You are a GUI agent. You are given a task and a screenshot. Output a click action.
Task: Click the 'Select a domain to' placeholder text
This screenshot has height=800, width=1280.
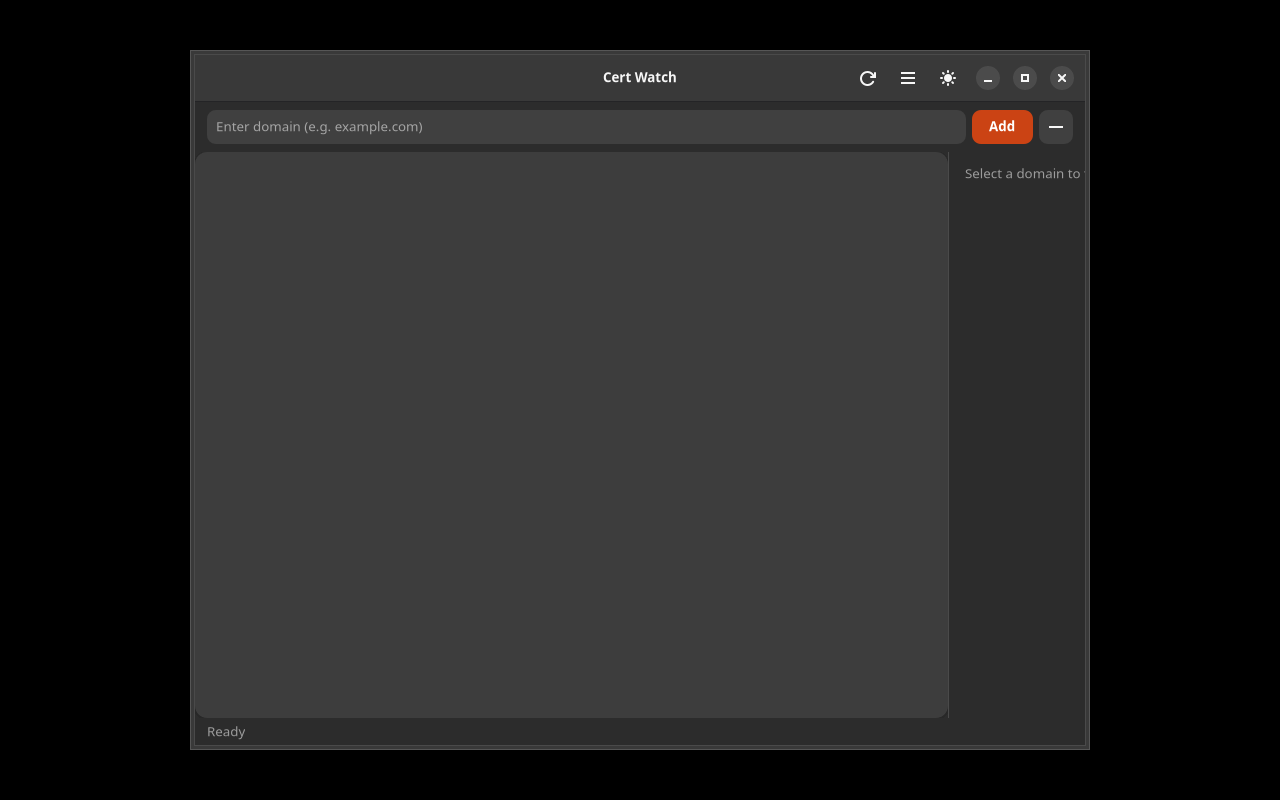(1024, 174)
